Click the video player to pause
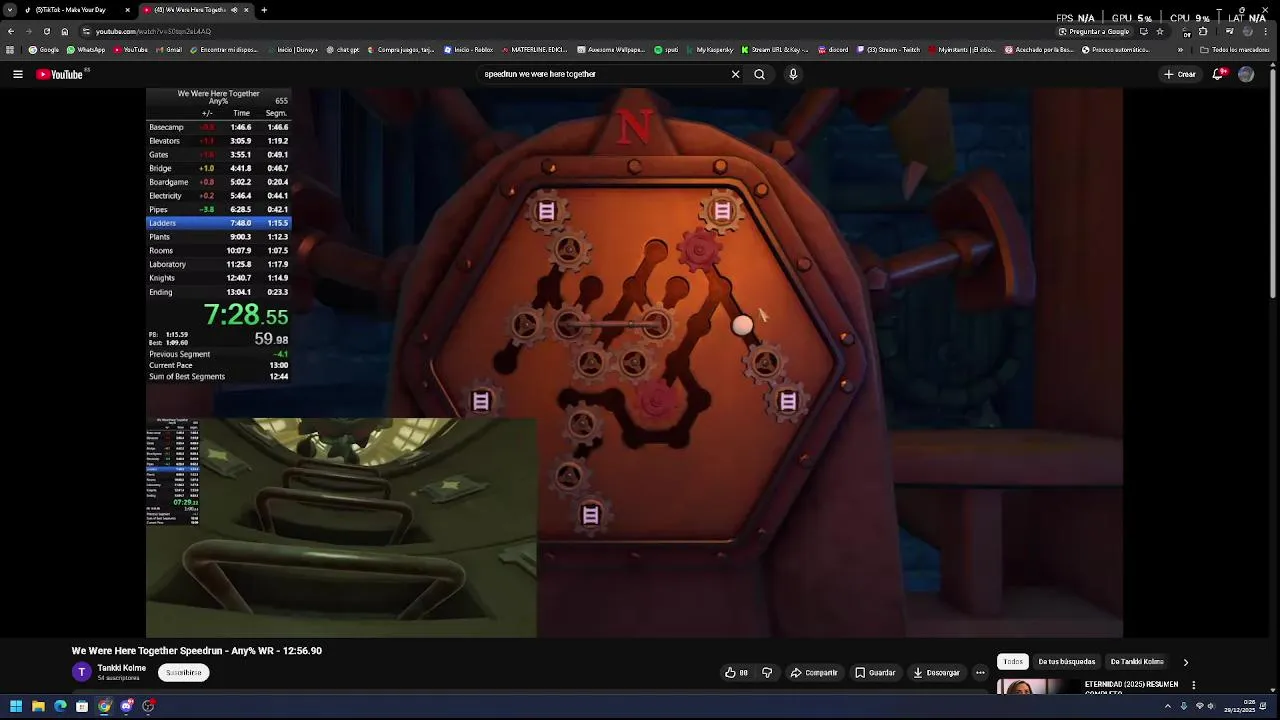1280x720 pixels. pos(634,362)
